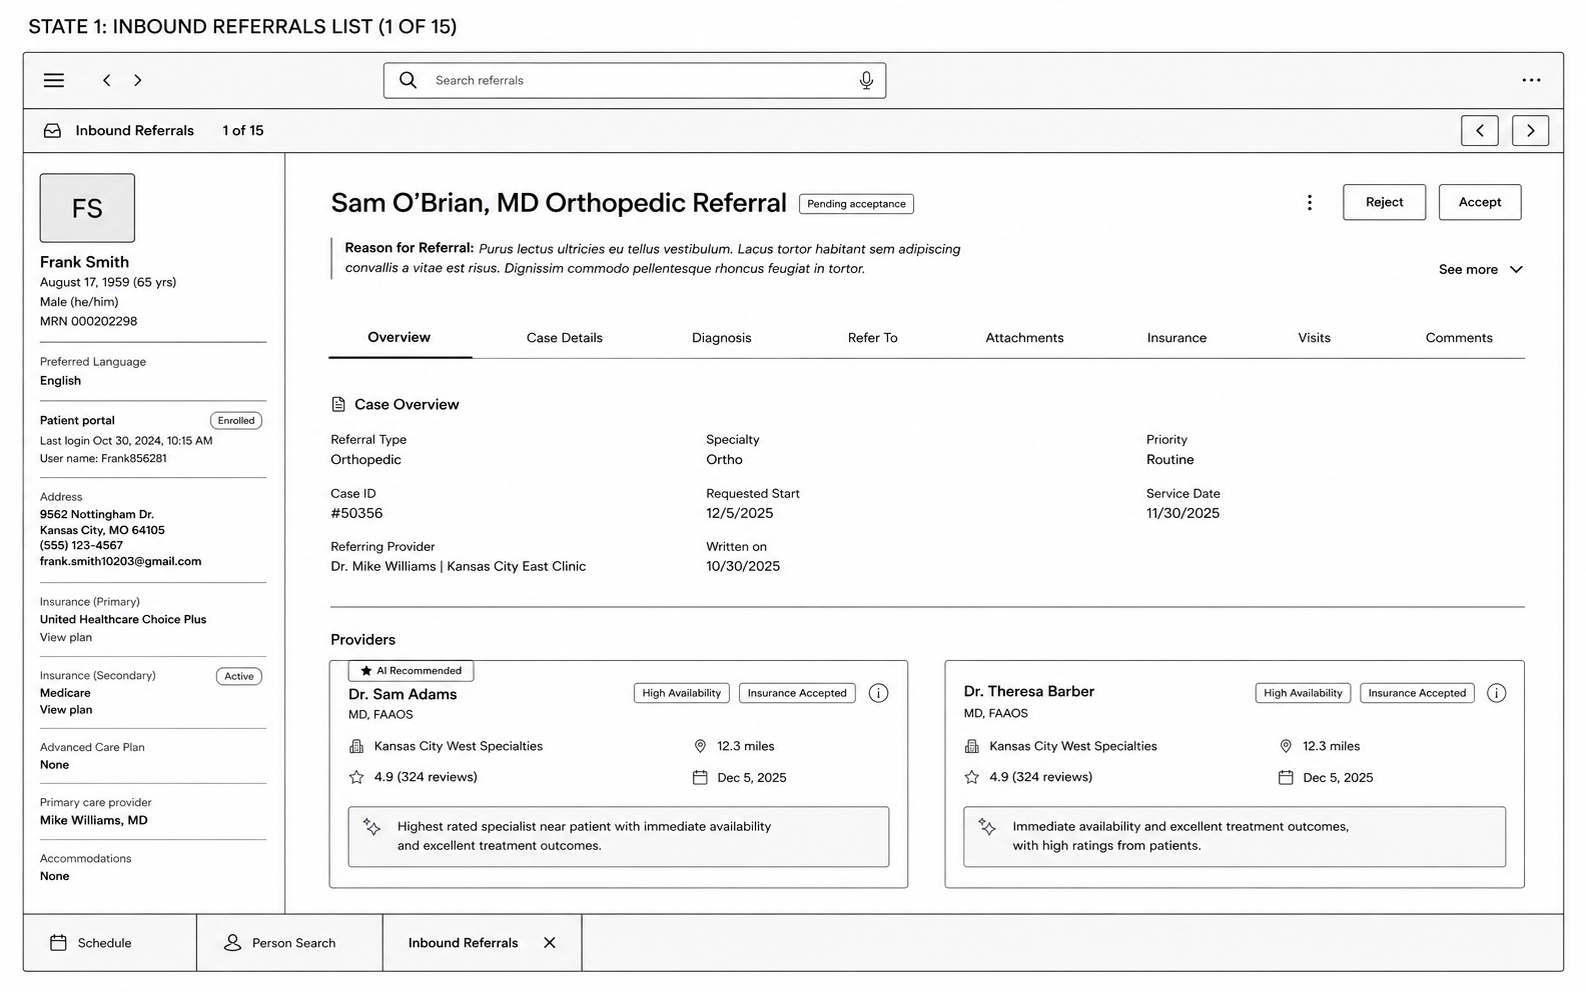1586x992 pixels.
Task: Go to next referral arrow button
Action: [x=1530, y=131]
